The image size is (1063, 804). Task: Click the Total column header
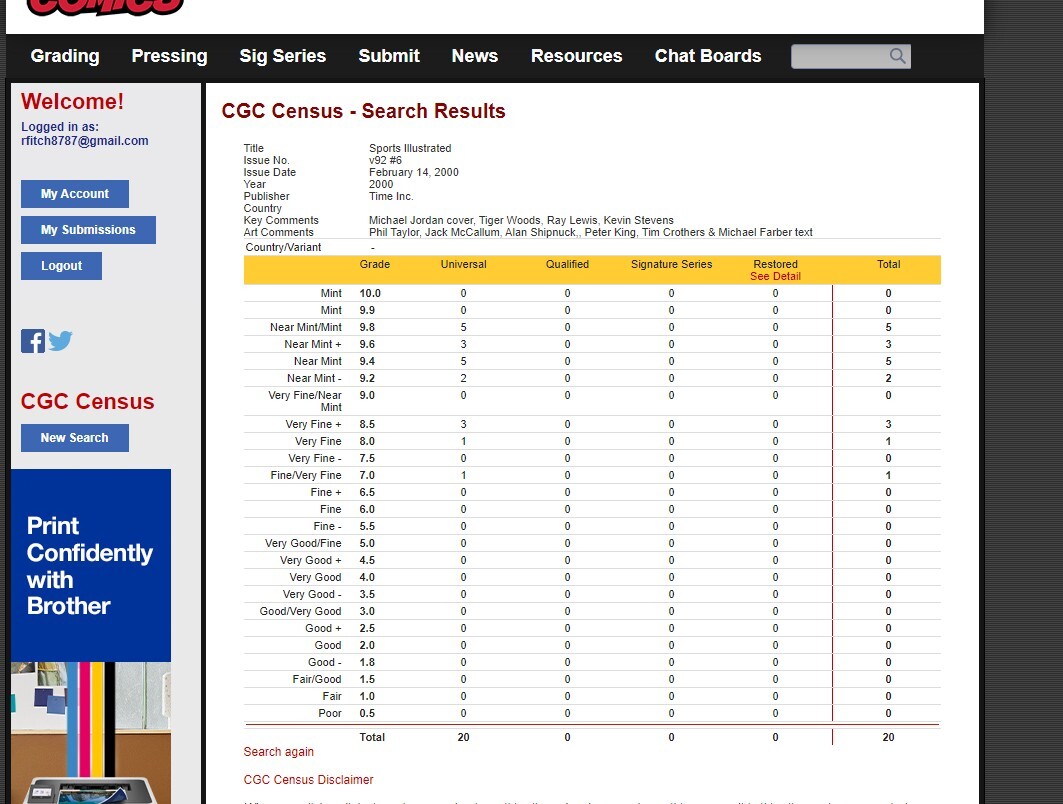[889, 264]
